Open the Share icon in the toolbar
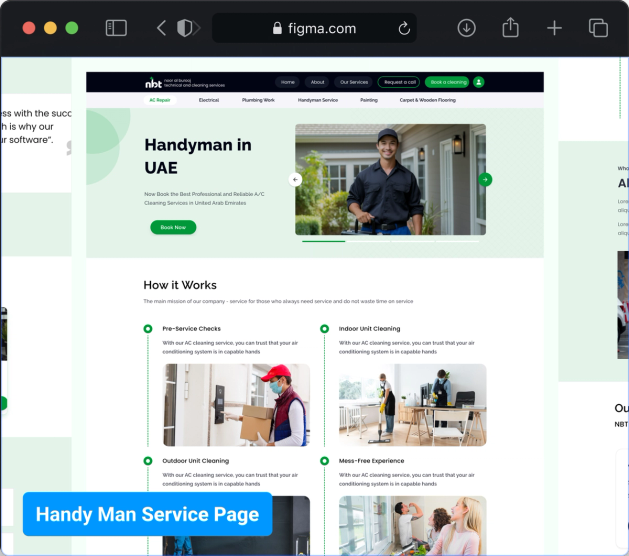The height and width of the screenshot is (556, 629). 510,27
